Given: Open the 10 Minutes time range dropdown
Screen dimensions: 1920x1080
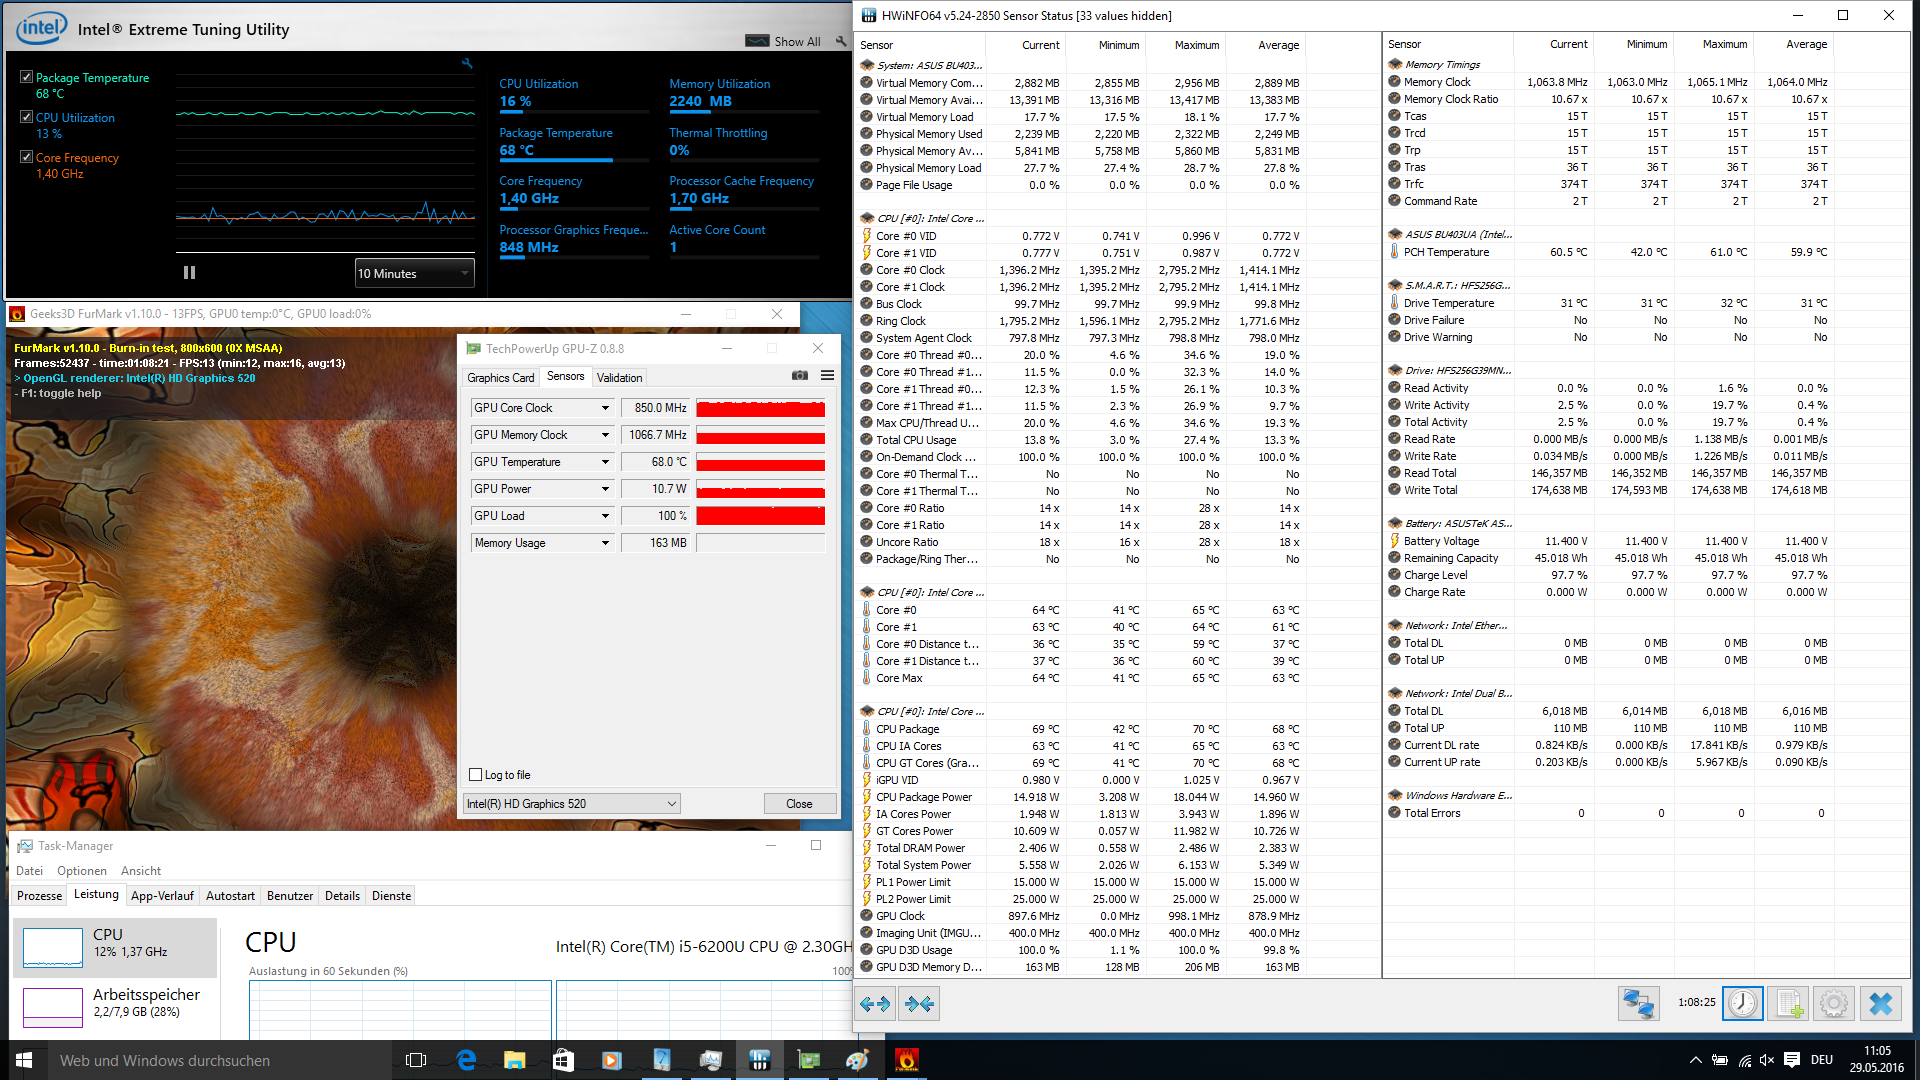Looking at the screenshot, I should pyautogui.click(x=414, y=273).
